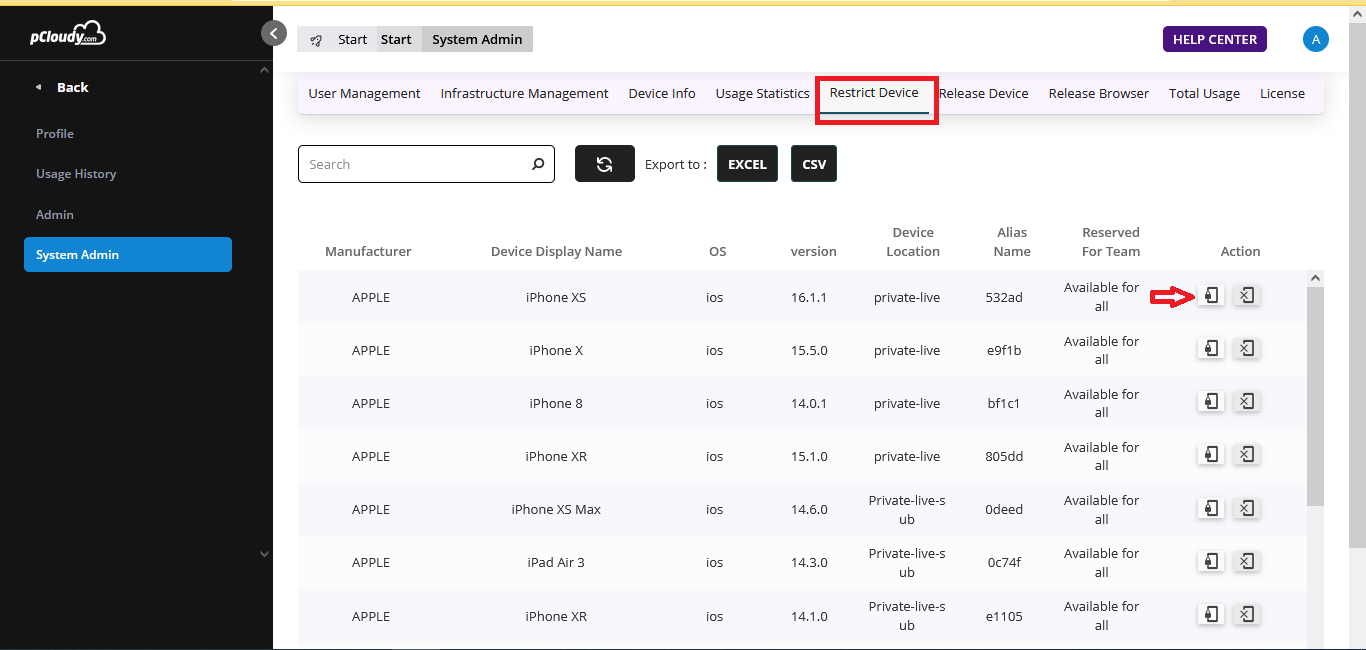
Task: Focus the Search input field
Action: point(415,164)
